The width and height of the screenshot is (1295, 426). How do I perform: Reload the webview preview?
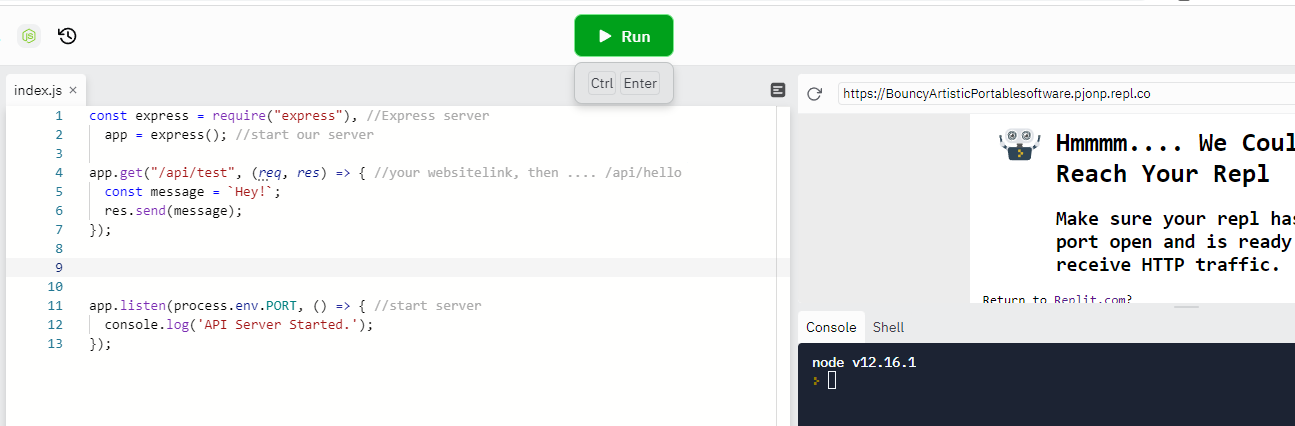tap(815, 93)
